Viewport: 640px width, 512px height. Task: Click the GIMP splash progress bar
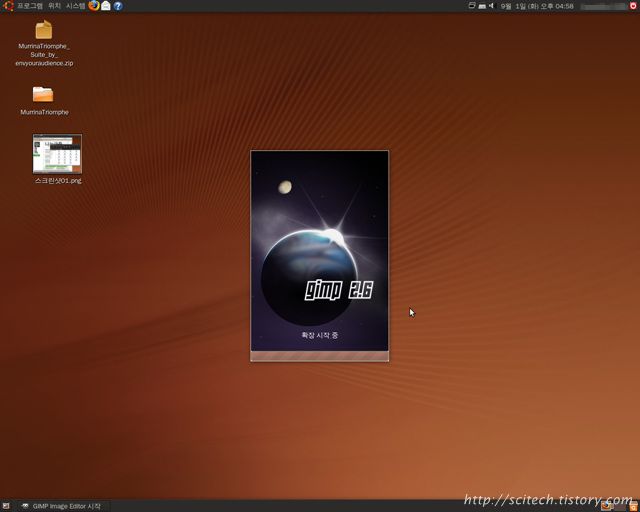click(x=320, y=356)
